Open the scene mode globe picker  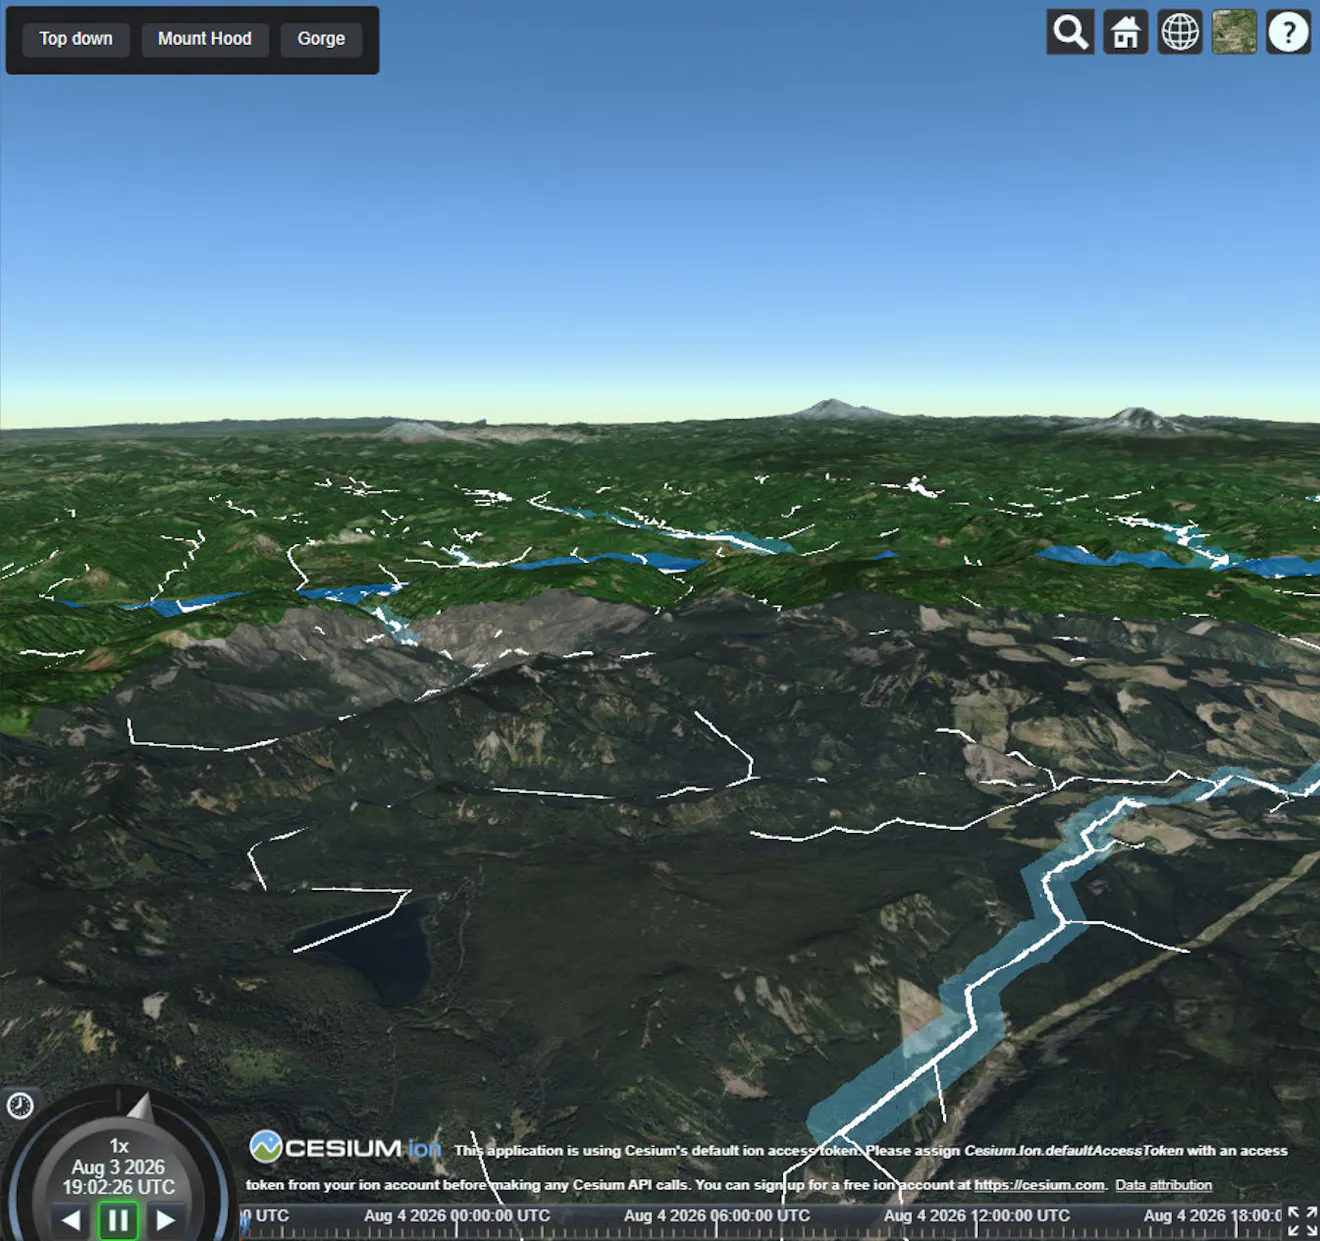click(1180, 32)
